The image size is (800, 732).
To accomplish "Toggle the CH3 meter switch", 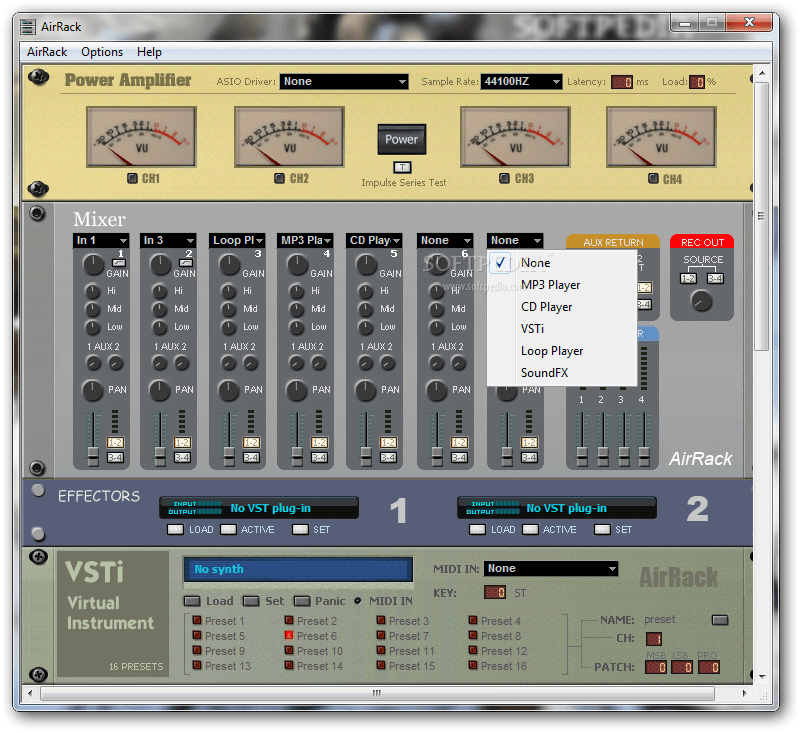I will [x=504, y=178].
